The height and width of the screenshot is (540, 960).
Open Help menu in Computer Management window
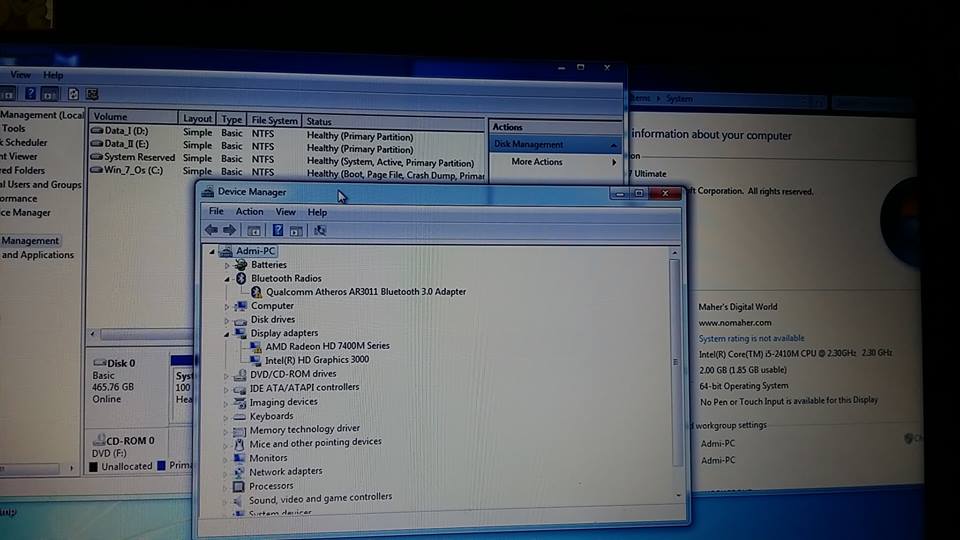[53, 75]
